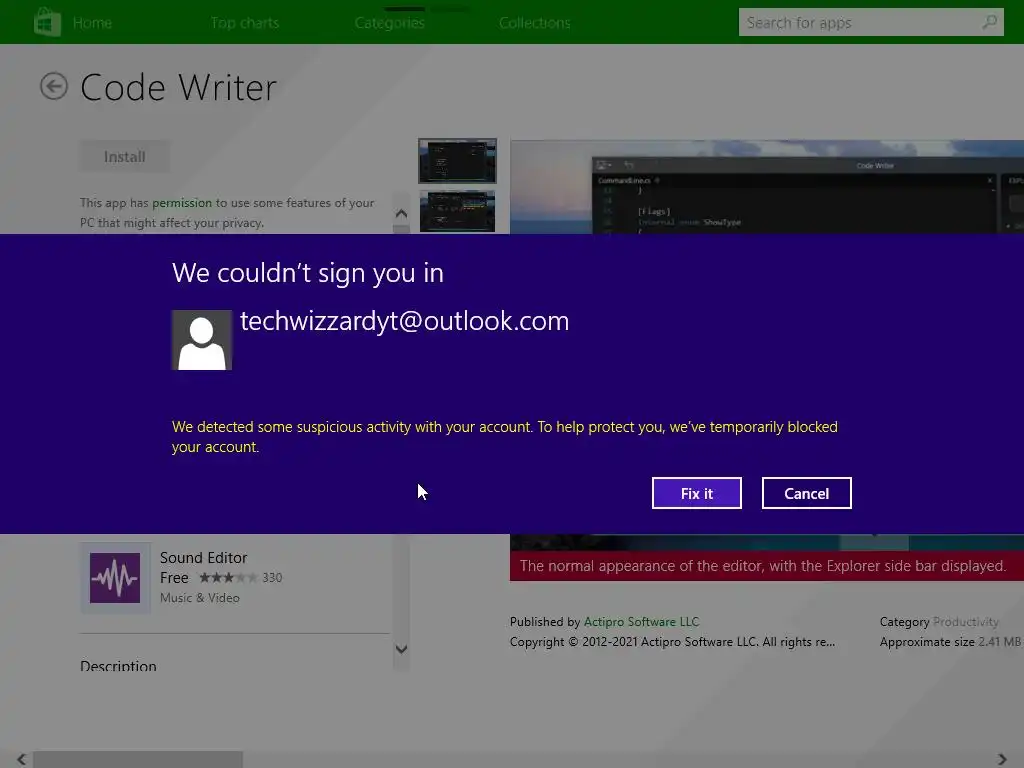Expand details with the down chevron

[x=402, y=649]
